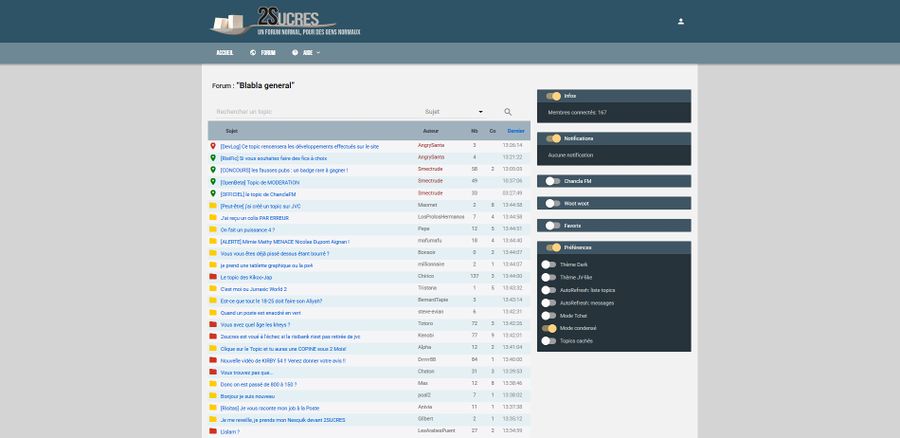Click red folder icon of Kikoo-Jap topic

coord(213,276)
